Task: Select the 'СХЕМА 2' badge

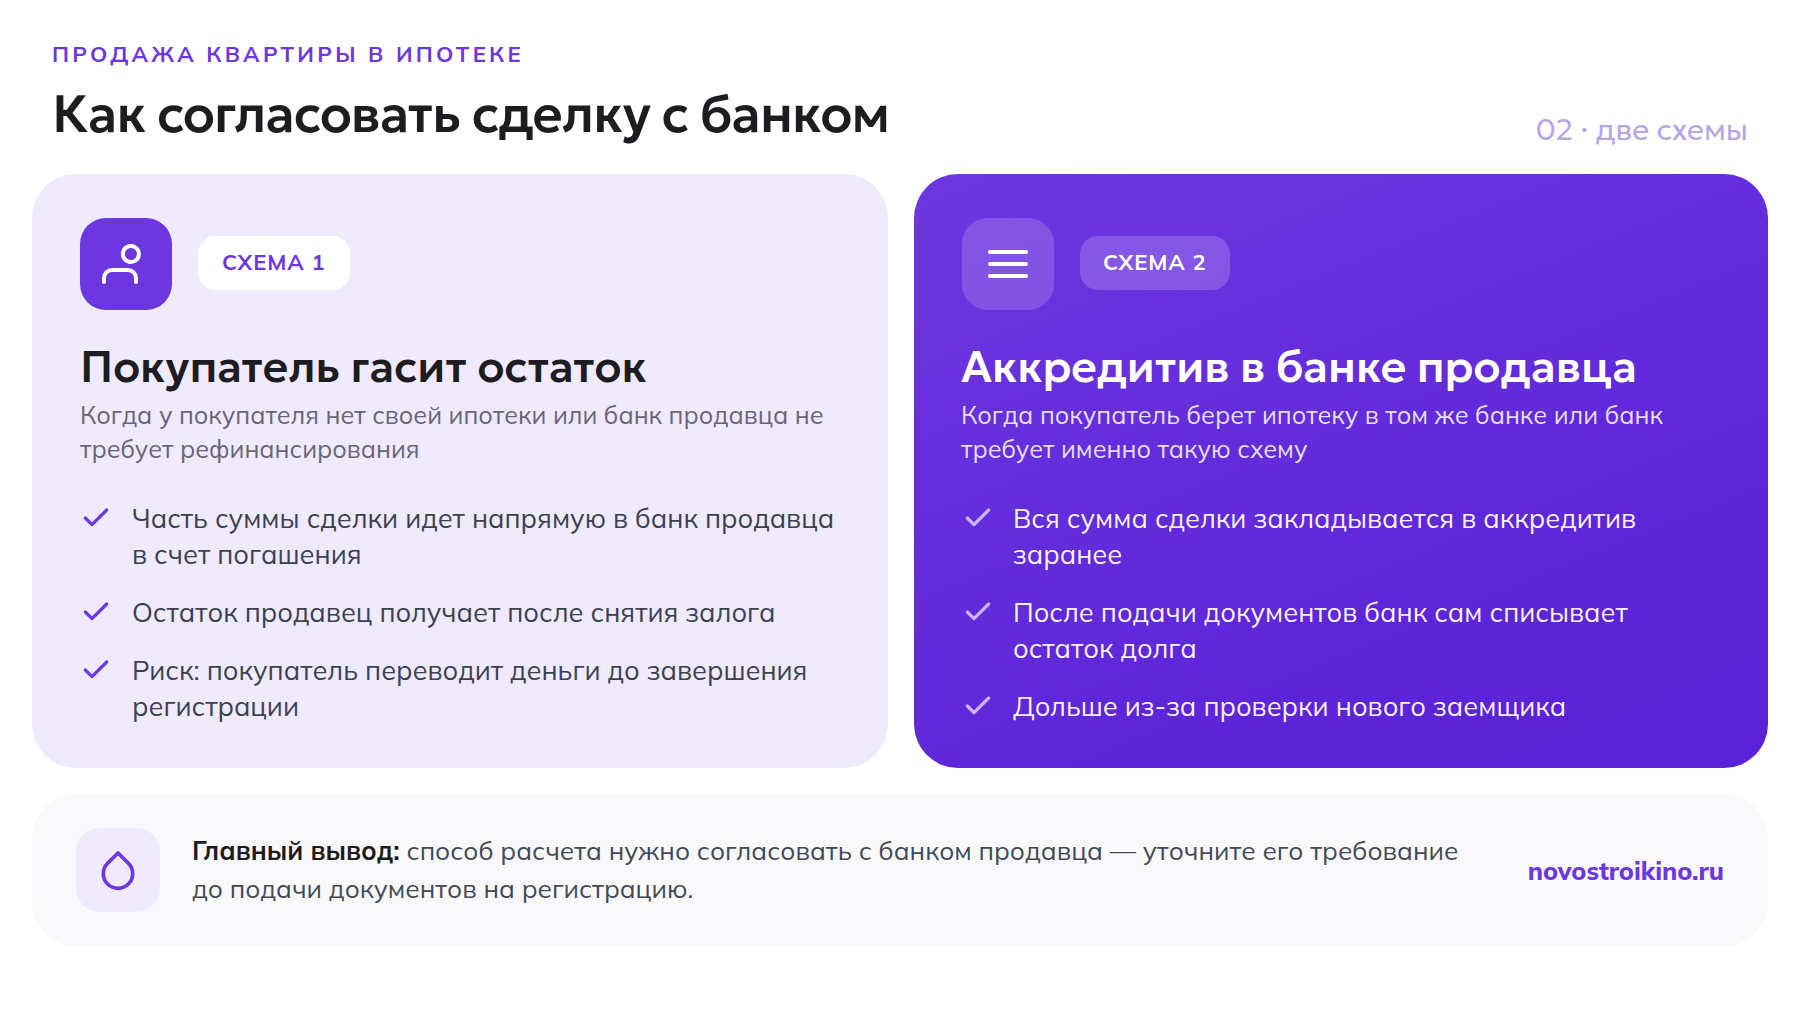Action: pos(1155,263)
